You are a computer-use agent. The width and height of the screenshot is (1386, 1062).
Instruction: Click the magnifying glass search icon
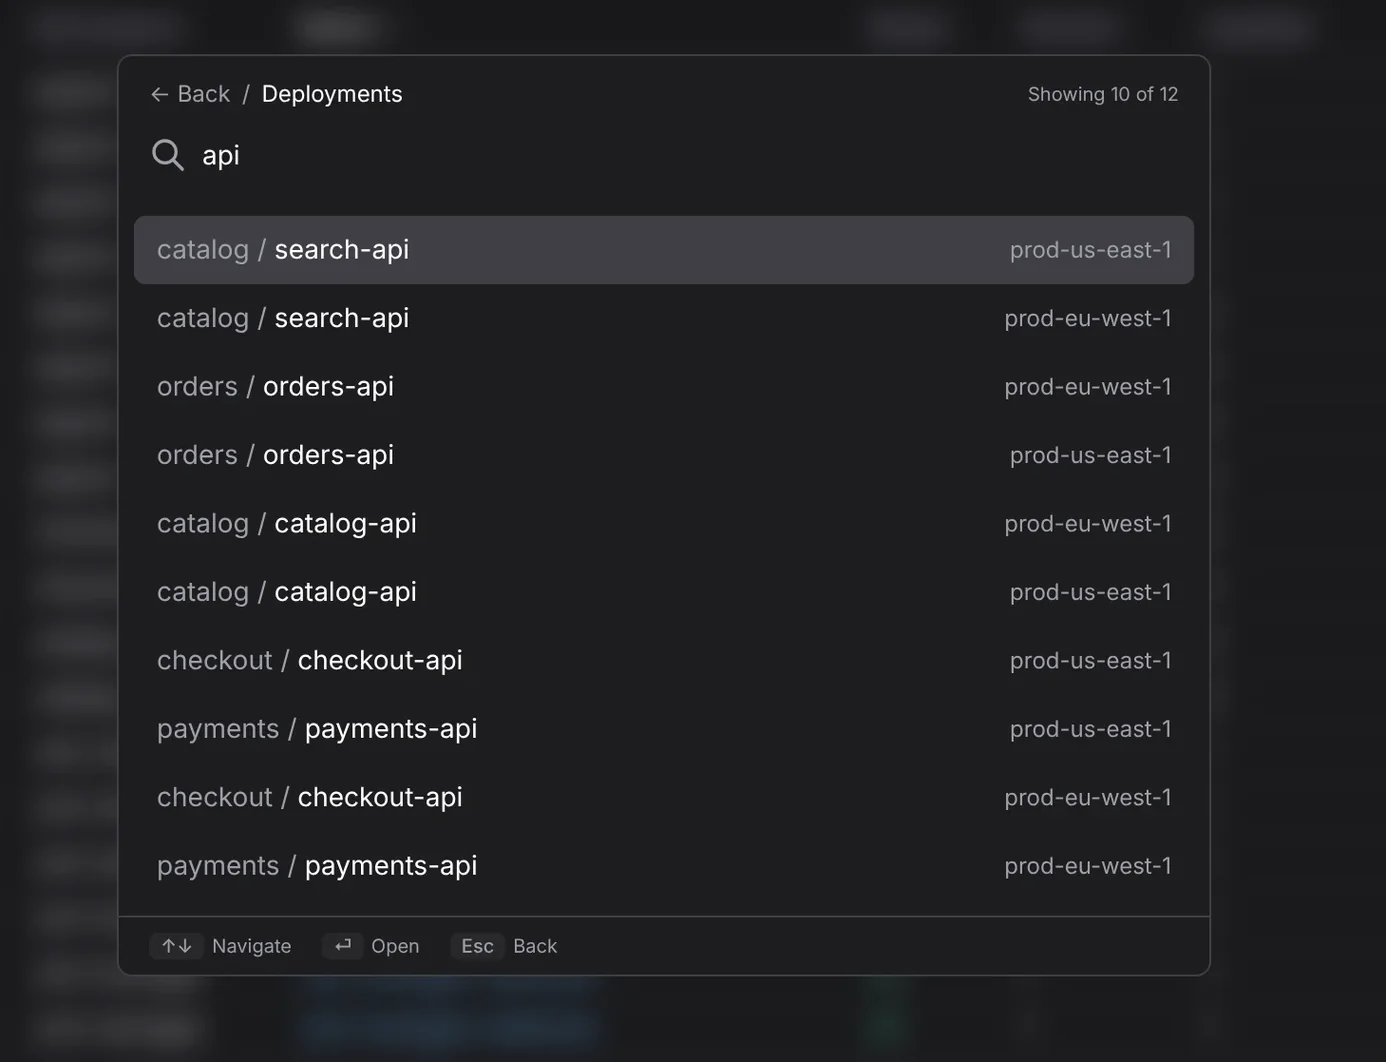click(x=168, y=155)
